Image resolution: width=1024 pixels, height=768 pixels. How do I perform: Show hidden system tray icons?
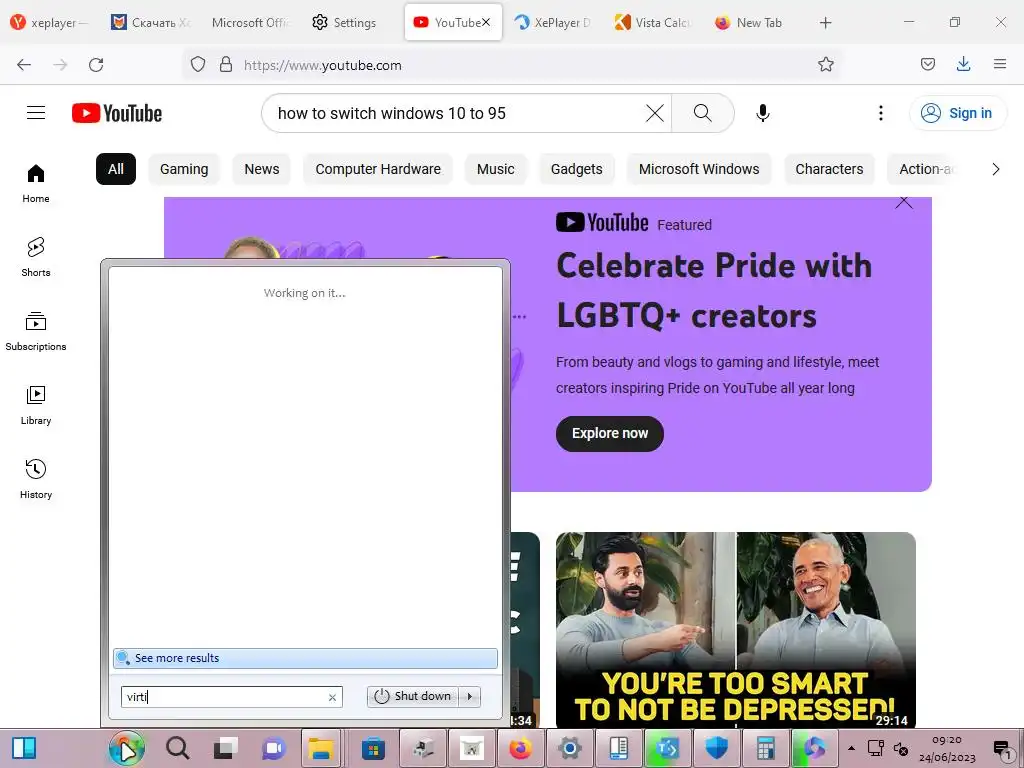coord(851,748)
